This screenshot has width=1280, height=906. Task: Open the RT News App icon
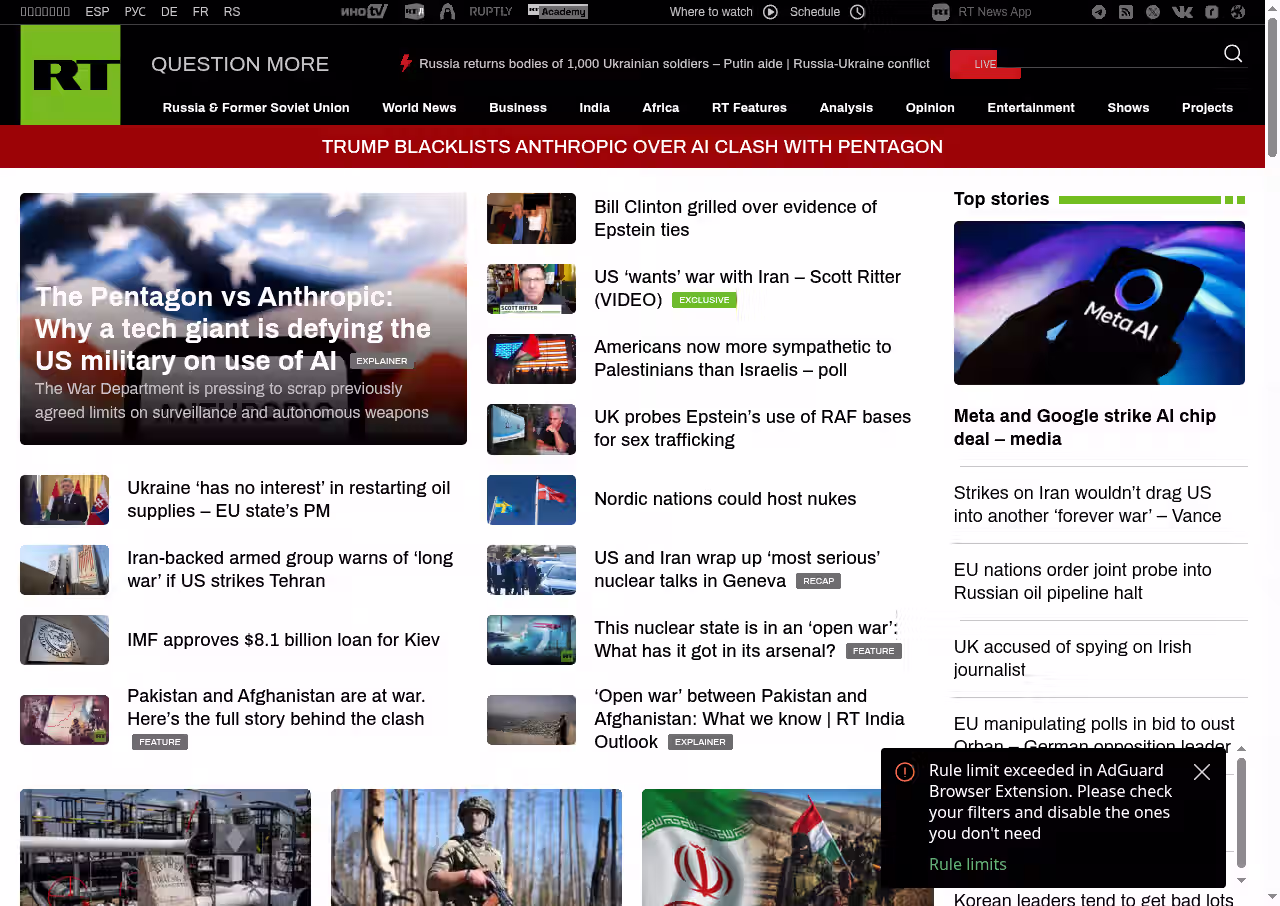[x=940, y=12]
